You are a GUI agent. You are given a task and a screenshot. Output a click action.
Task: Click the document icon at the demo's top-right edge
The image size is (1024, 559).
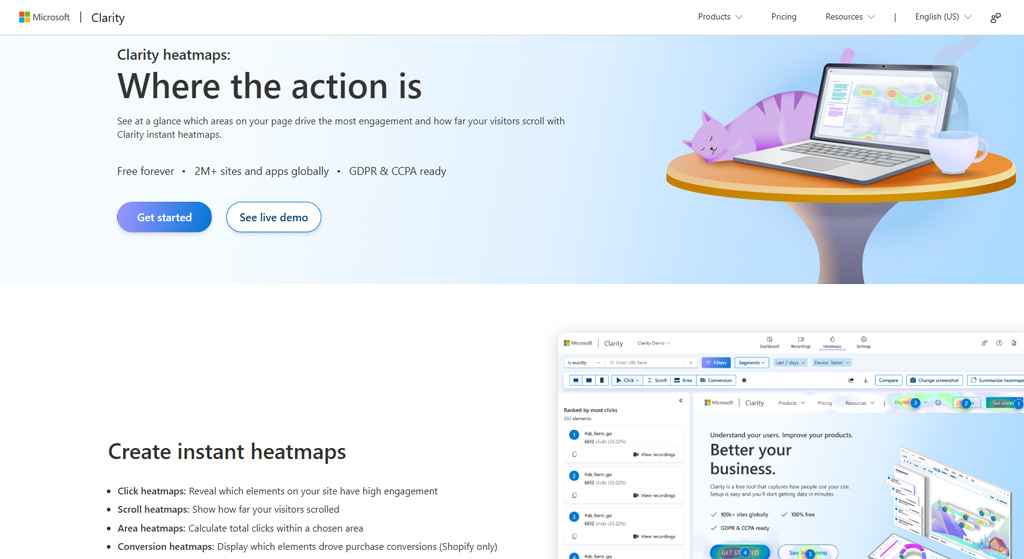point(1014,343)
